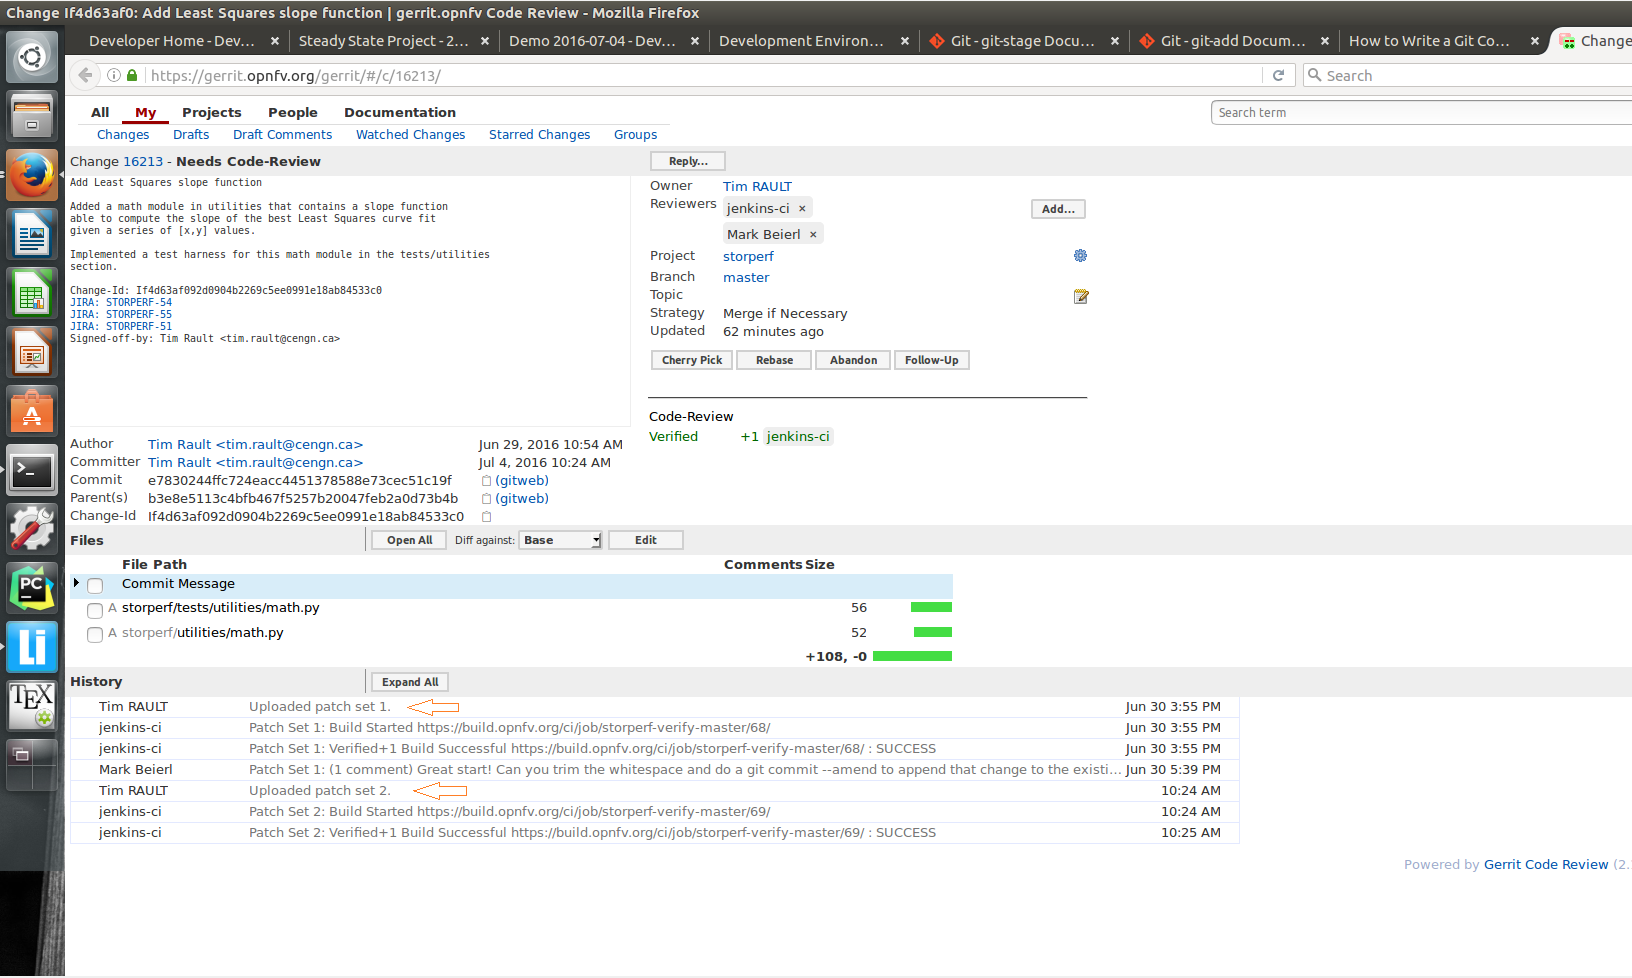Launch Terminal from the dock
Viewport: 1632px width, 978px height.
coord(32,470)
